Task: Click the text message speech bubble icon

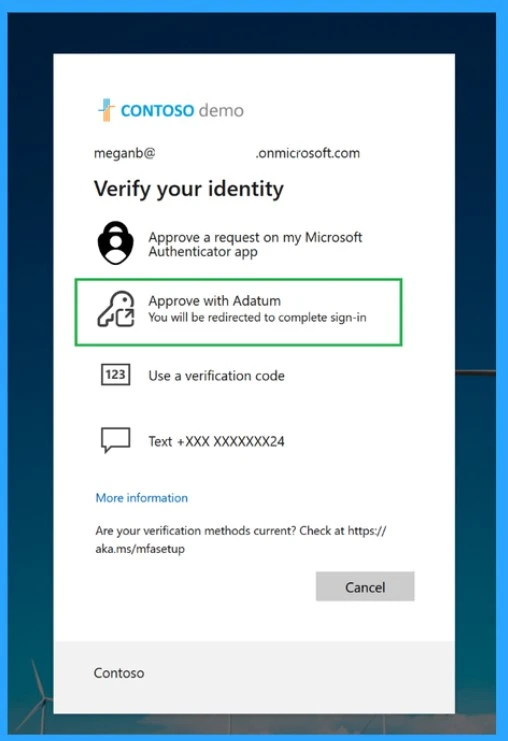Action: pyautogui.click(x=115, y=440)
